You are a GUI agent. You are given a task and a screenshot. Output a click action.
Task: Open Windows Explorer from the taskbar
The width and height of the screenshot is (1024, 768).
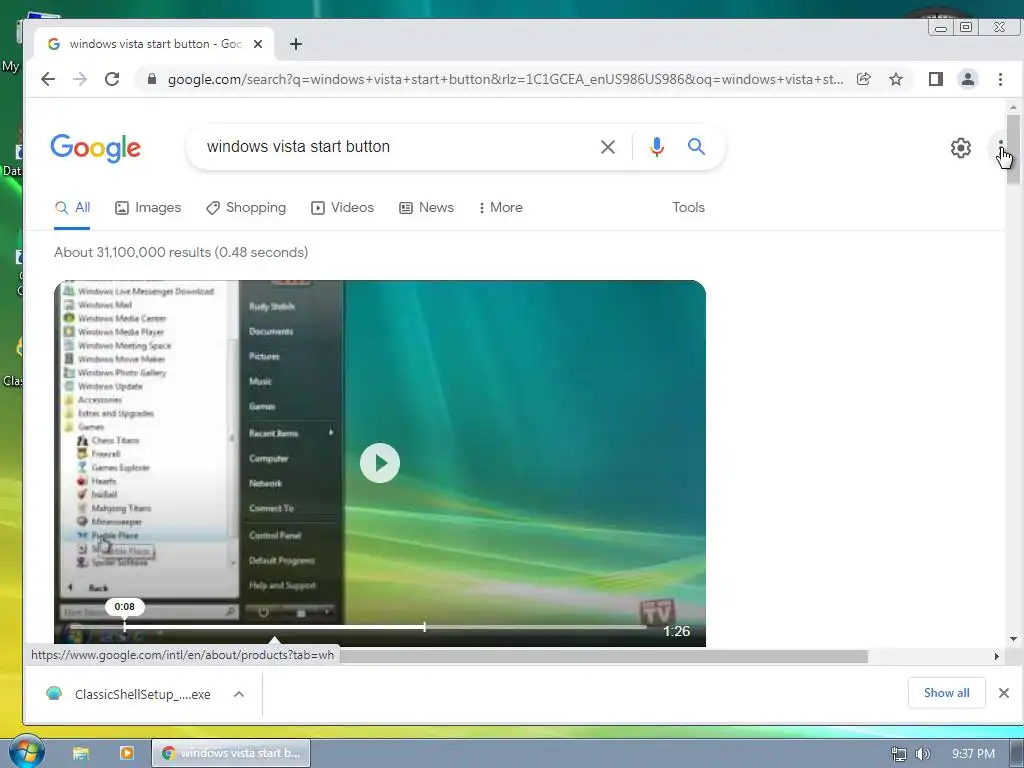(x=81, y=753)
